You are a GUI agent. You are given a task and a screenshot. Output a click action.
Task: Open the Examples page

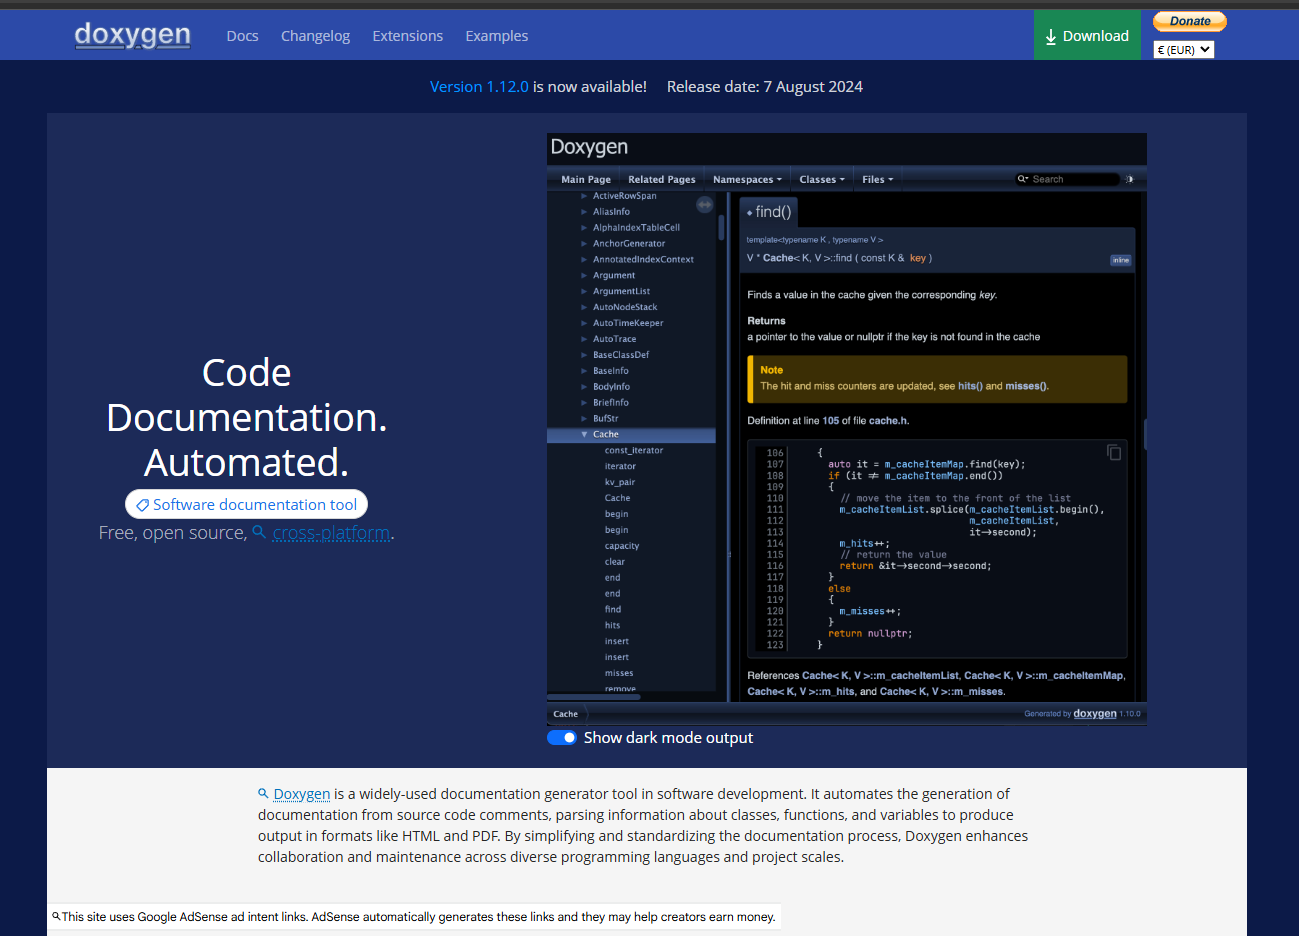tap(496, 36)
